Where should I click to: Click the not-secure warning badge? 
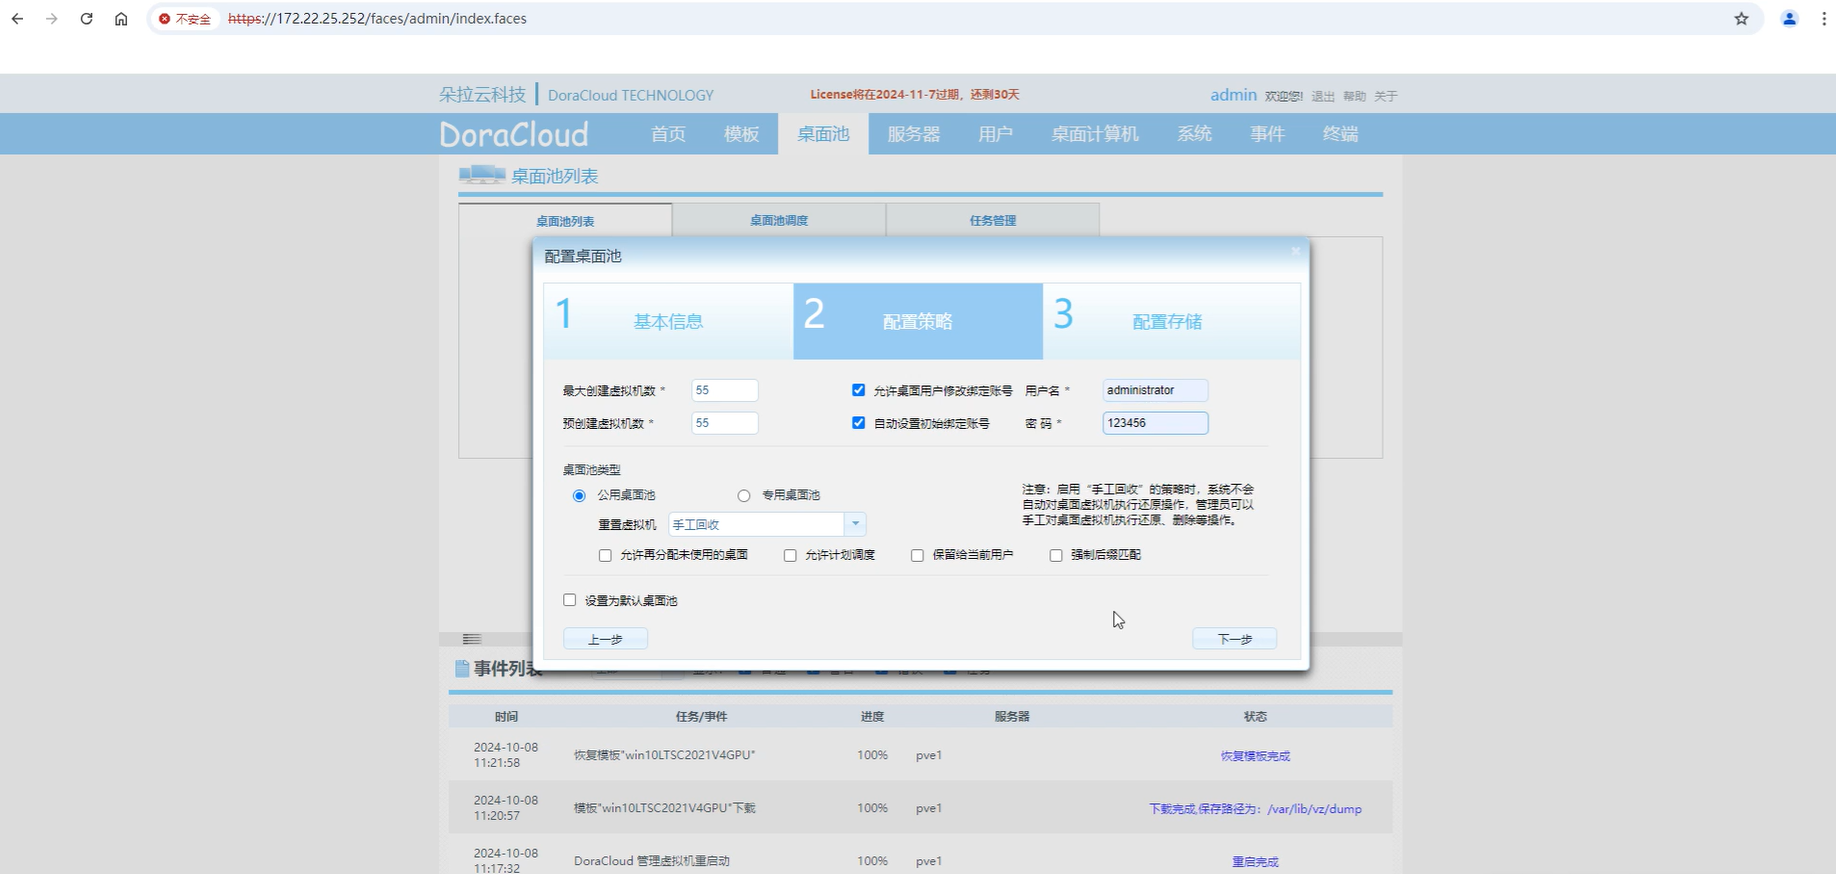[x=185, y=19]
